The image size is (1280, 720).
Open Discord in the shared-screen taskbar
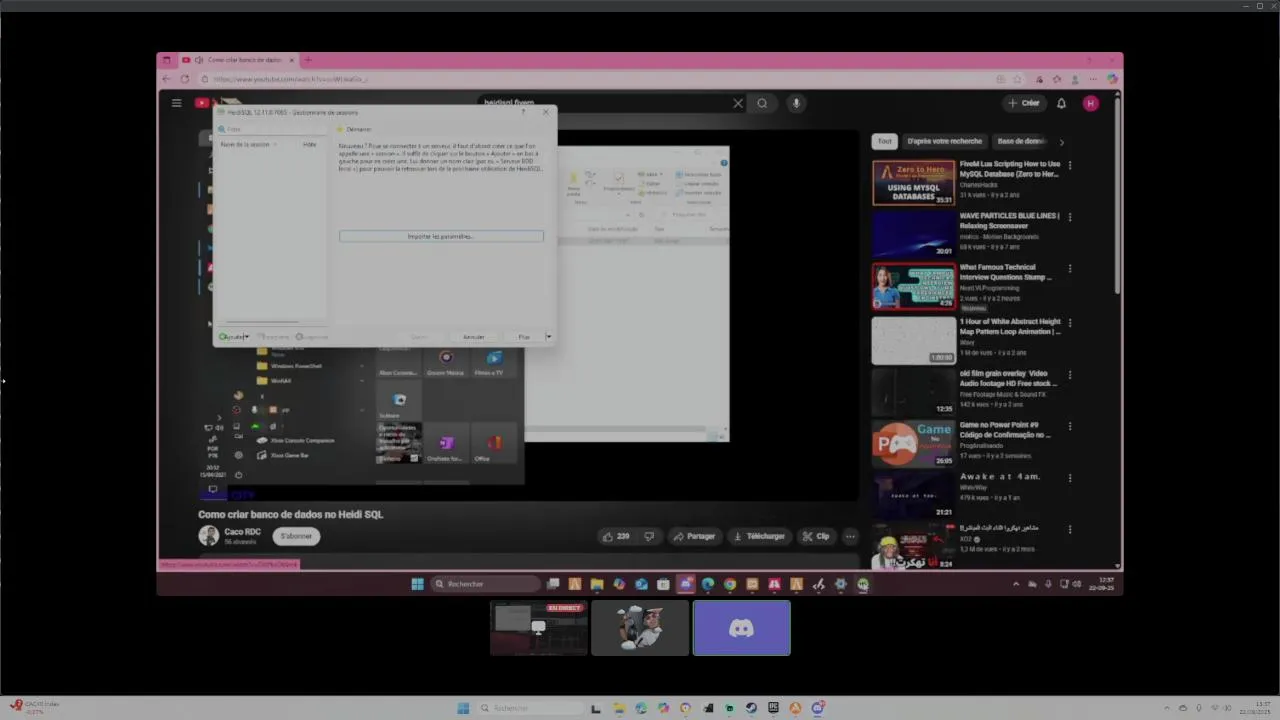(x=686, y=584)
